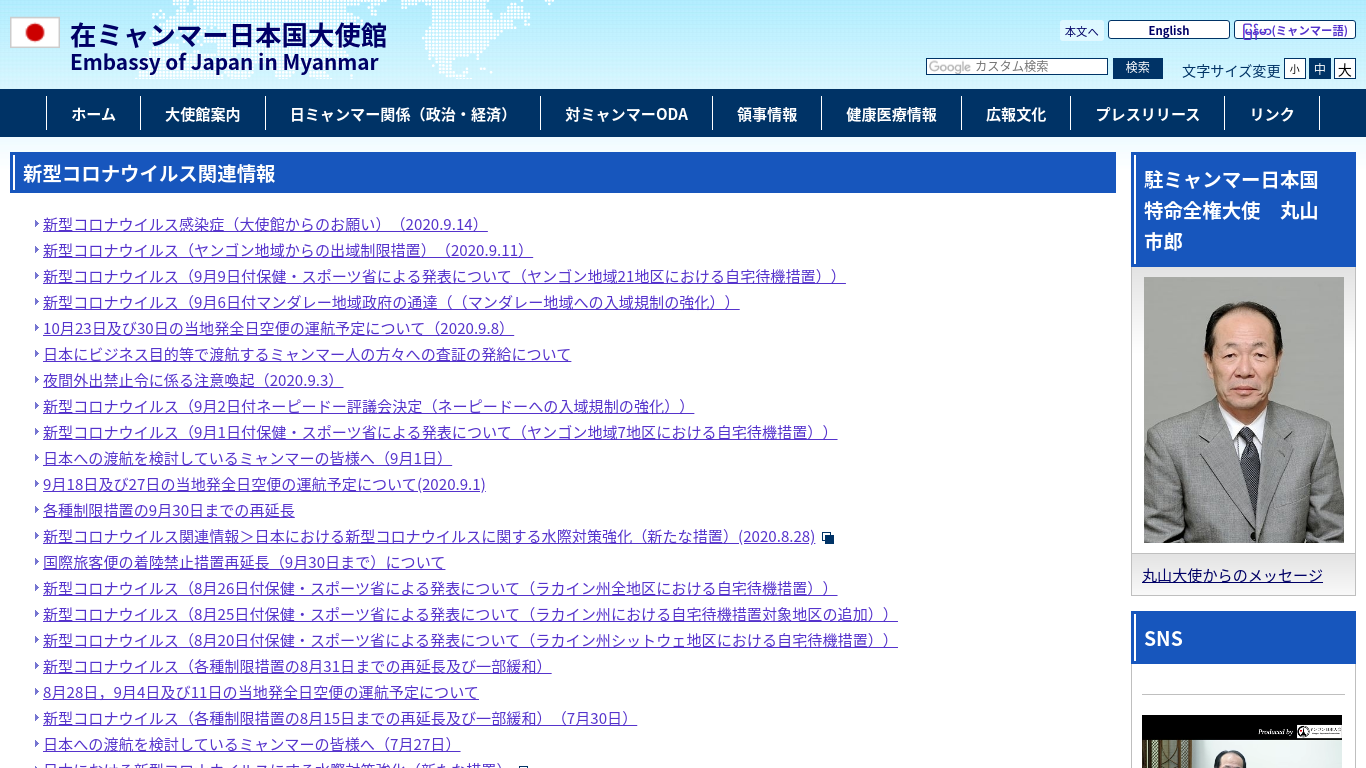1366x768 pixels.
Task: Open the 対ミャンマーODA menu
Action: (626, 114)
